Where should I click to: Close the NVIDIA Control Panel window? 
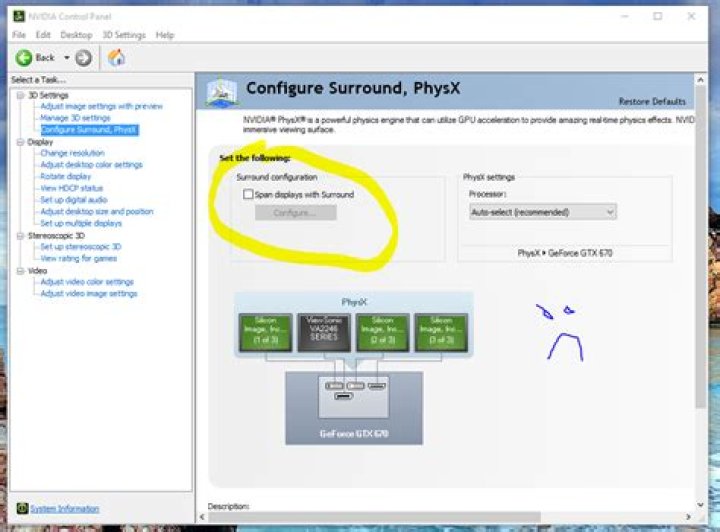tap(691, 17)
